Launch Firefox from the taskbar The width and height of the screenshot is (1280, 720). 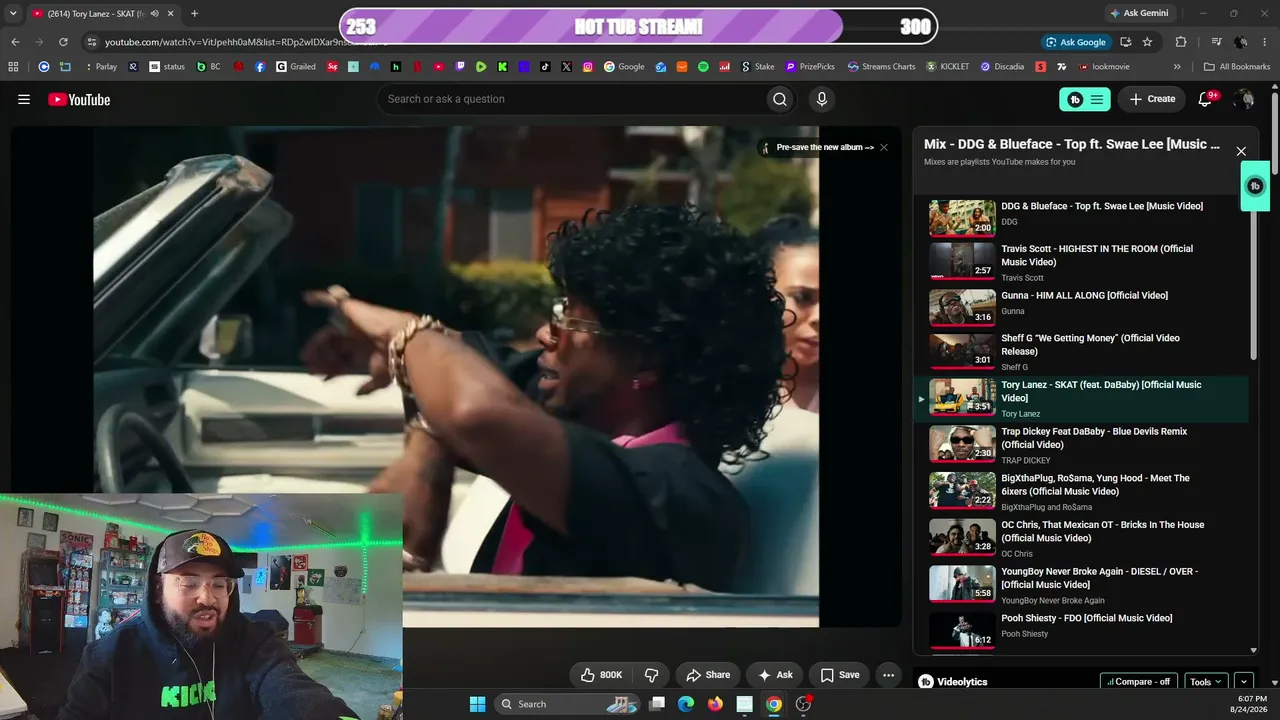point(715,704)
